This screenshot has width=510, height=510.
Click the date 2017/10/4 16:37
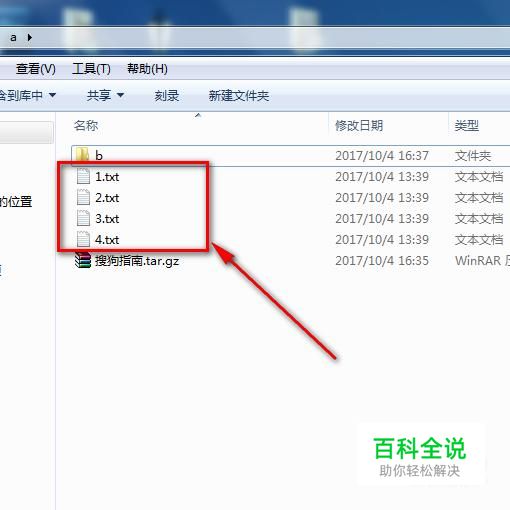coord(382,156)
